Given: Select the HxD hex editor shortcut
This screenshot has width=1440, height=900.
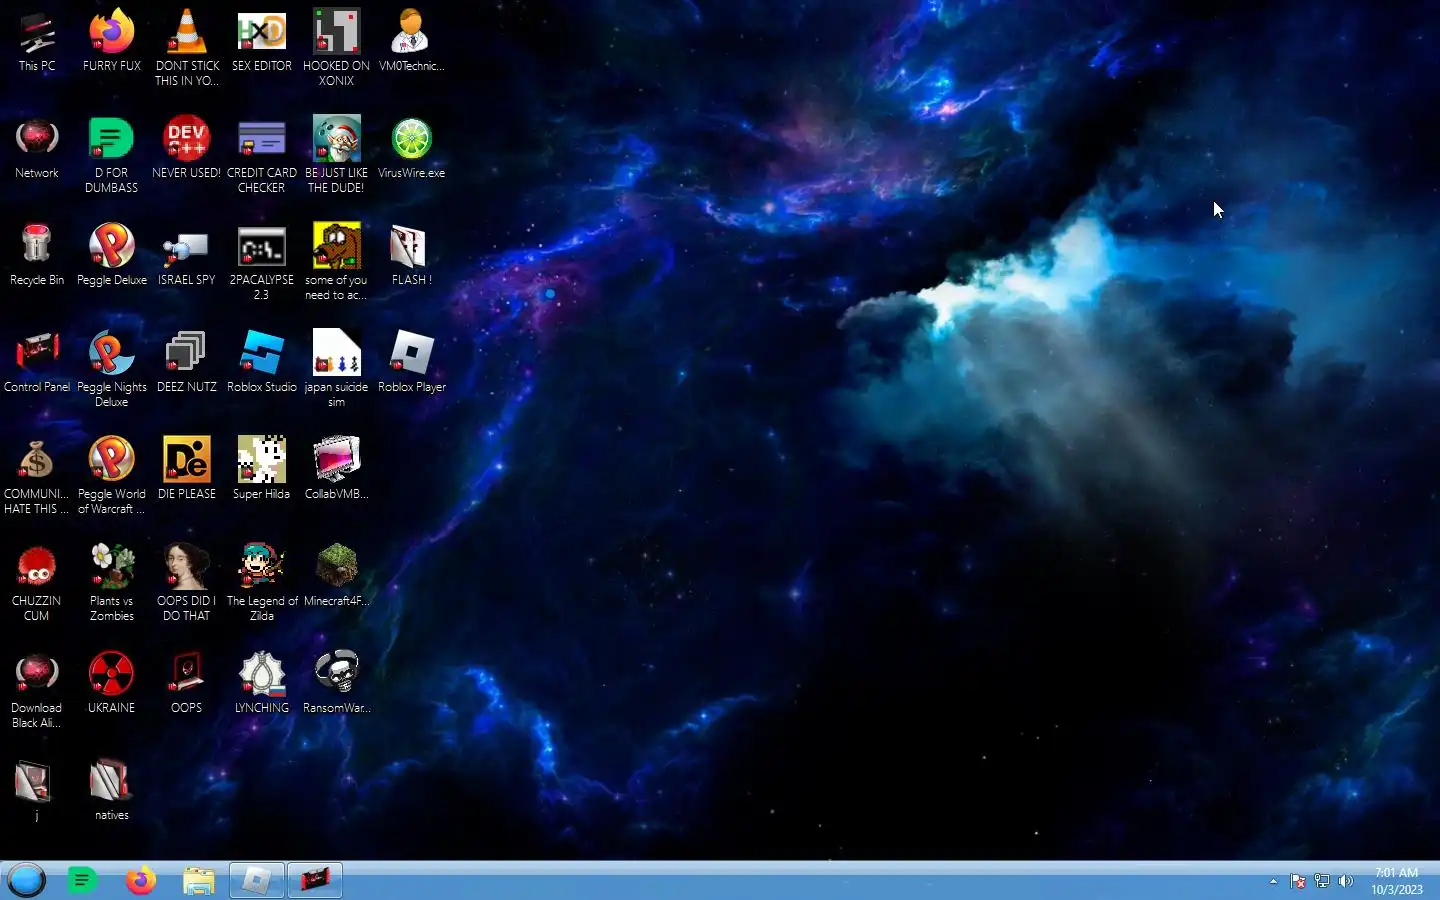Looking at the screenshot, I should (262, 42).
